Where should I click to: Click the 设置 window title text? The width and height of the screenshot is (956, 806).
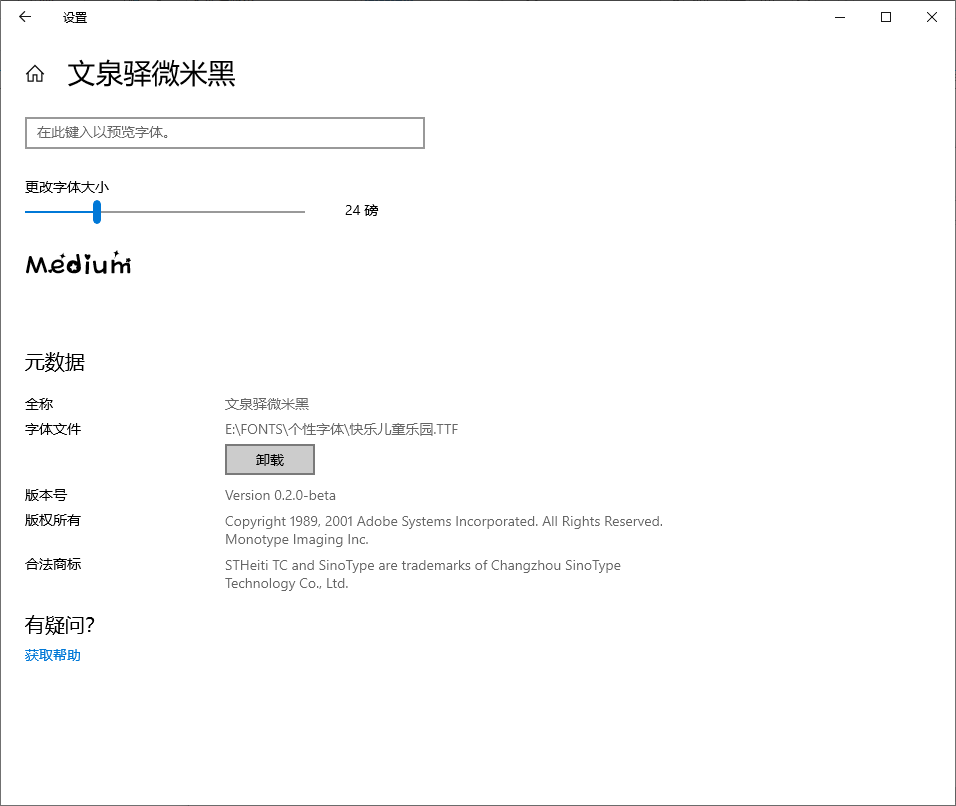pos(75,18)
